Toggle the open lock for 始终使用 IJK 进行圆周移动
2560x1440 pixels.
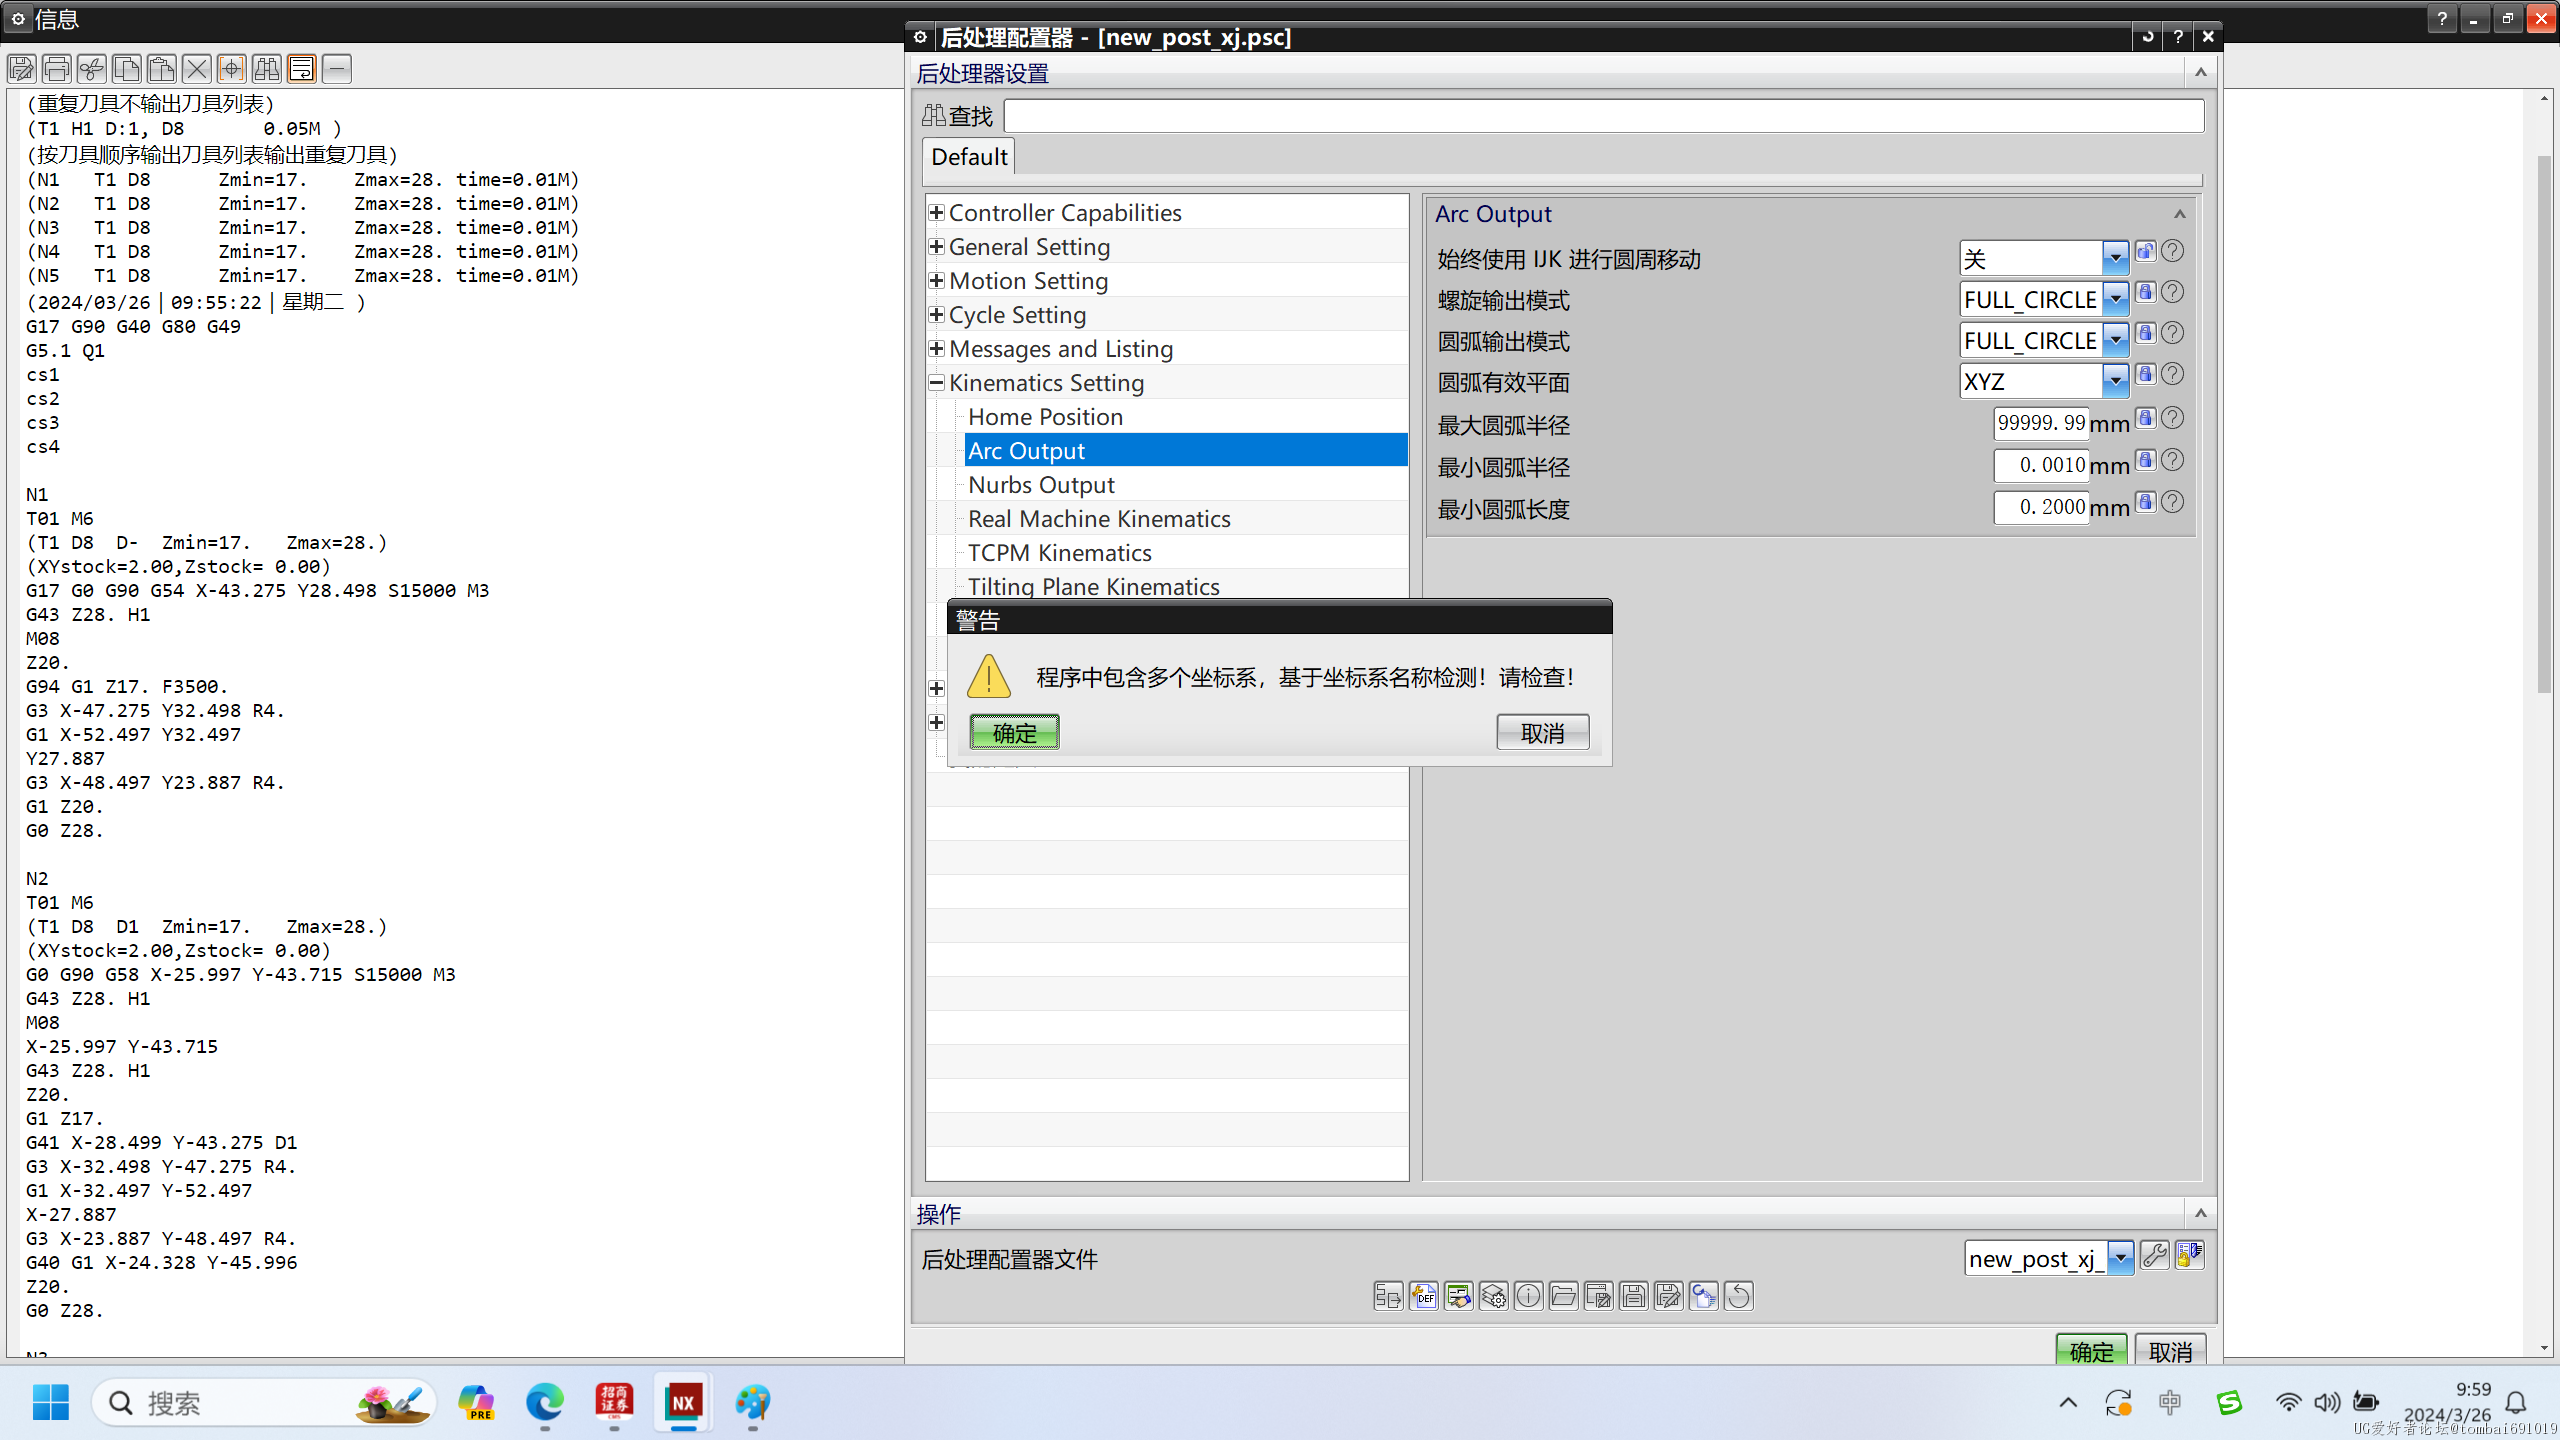coord(2145,251)
